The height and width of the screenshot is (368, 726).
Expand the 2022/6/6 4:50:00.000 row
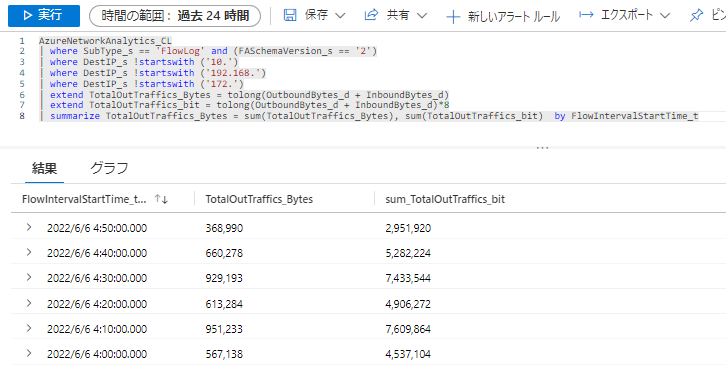(29, 227)
